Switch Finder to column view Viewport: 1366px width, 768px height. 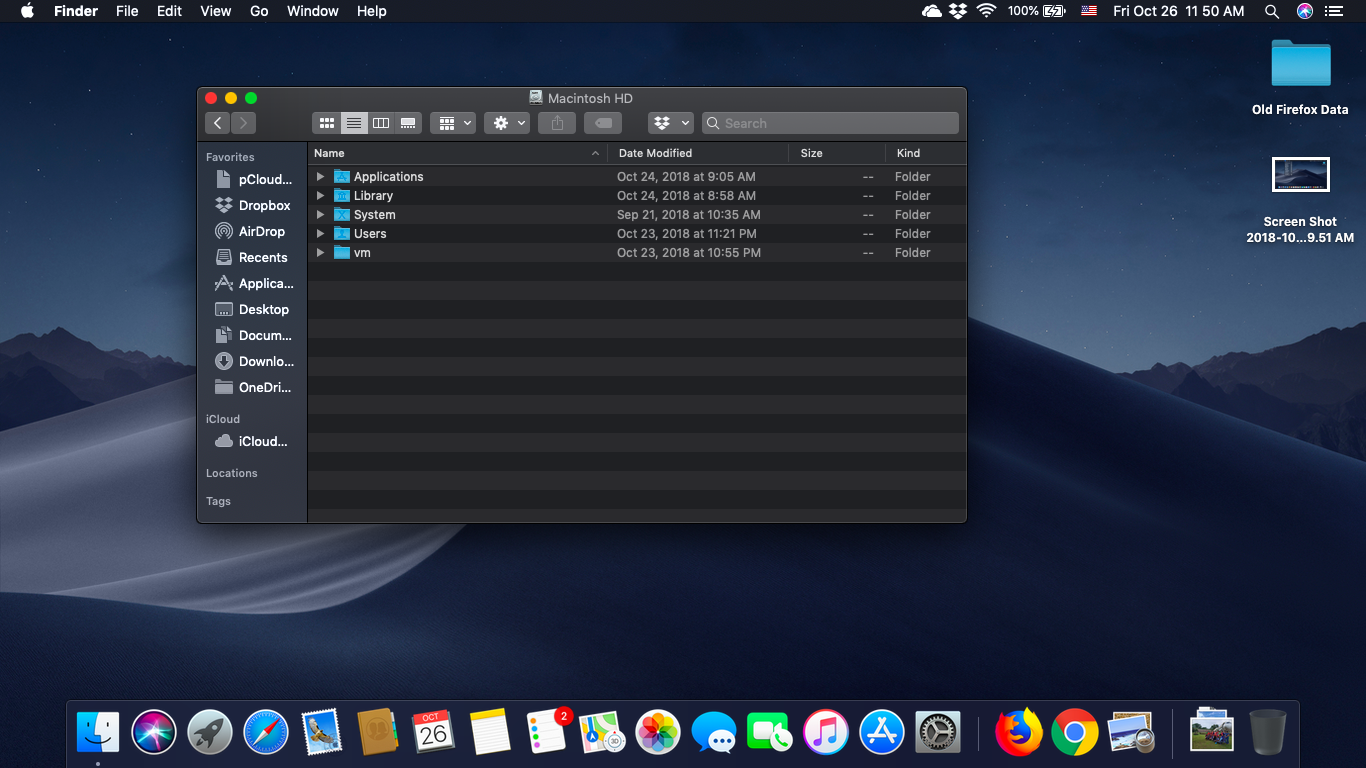click(381, 123)
